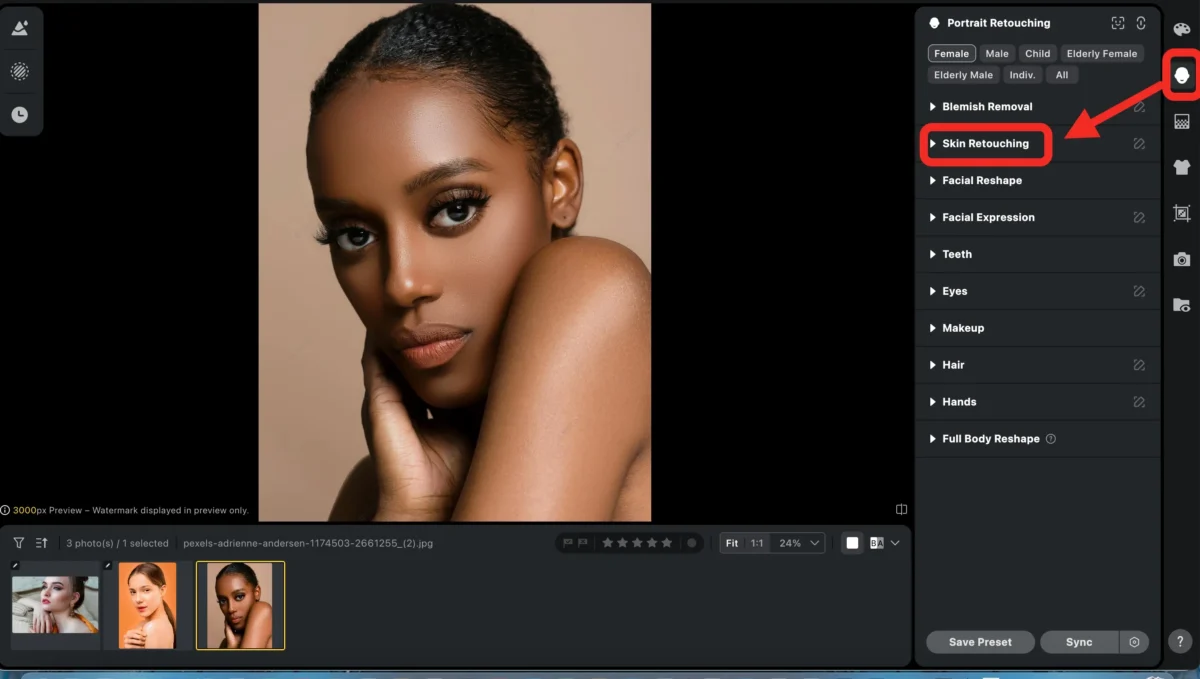Open the camera settings panel
This screenshot has width=1200, height=679.
pyautogui.click(x=1181, y=260)
